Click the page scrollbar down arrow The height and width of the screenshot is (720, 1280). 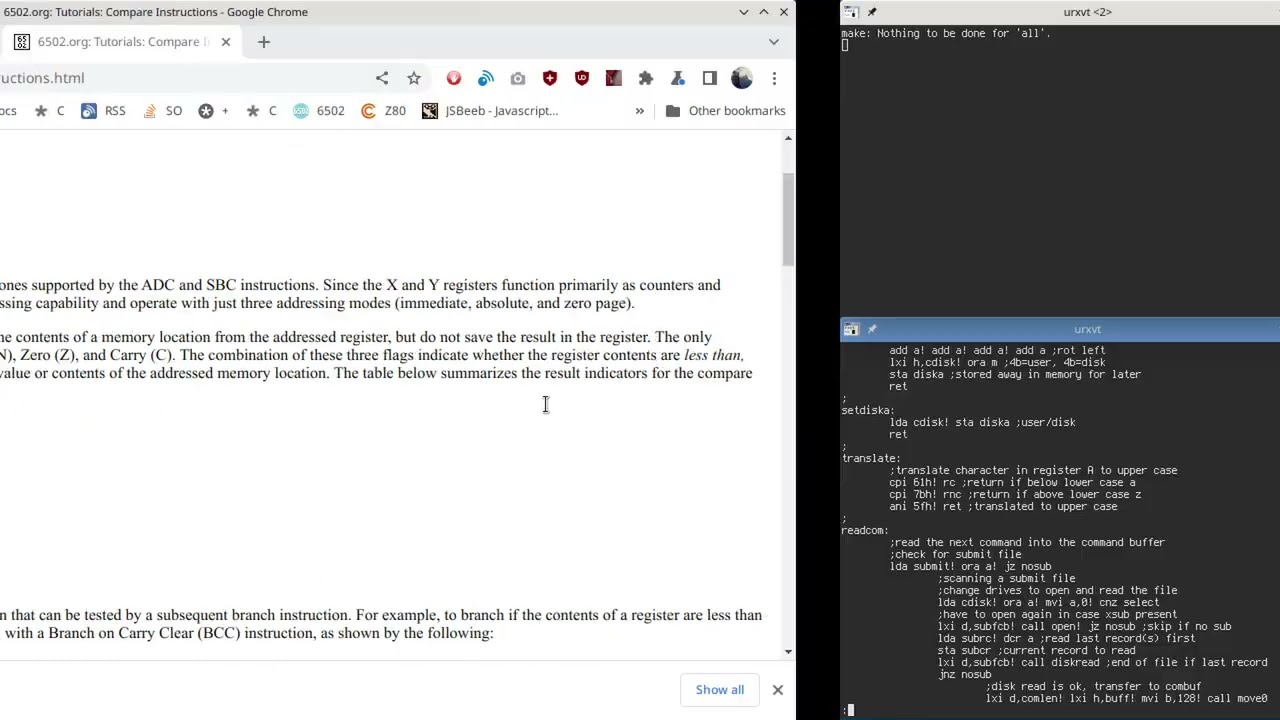788,652
